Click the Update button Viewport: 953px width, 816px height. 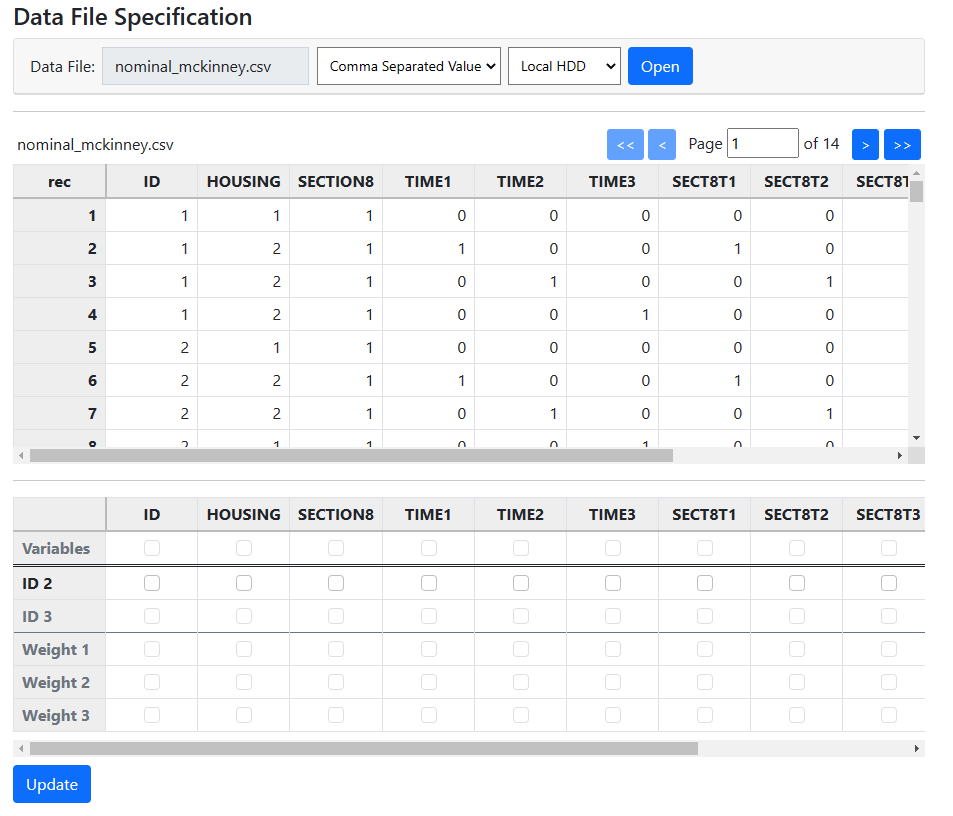[52, 784]
